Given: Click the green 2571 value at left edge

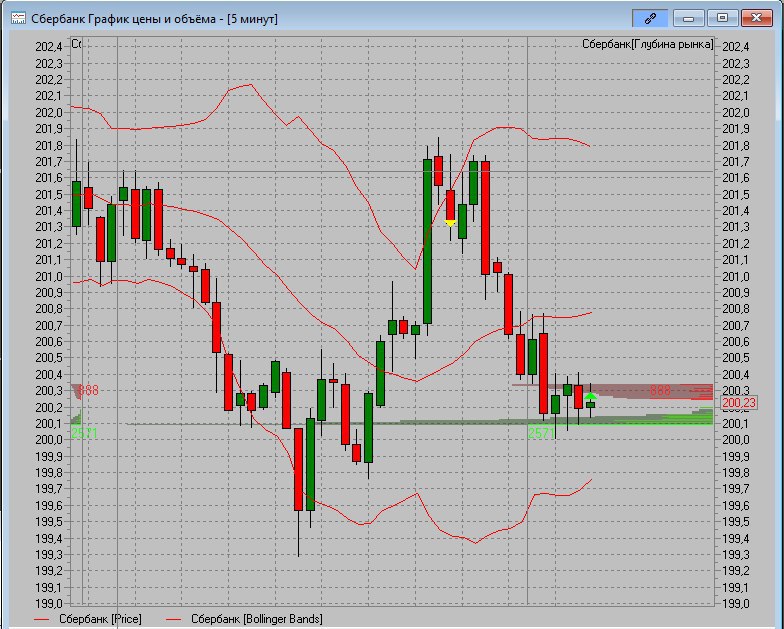Looking at the screenshot, I should [84, 433].
